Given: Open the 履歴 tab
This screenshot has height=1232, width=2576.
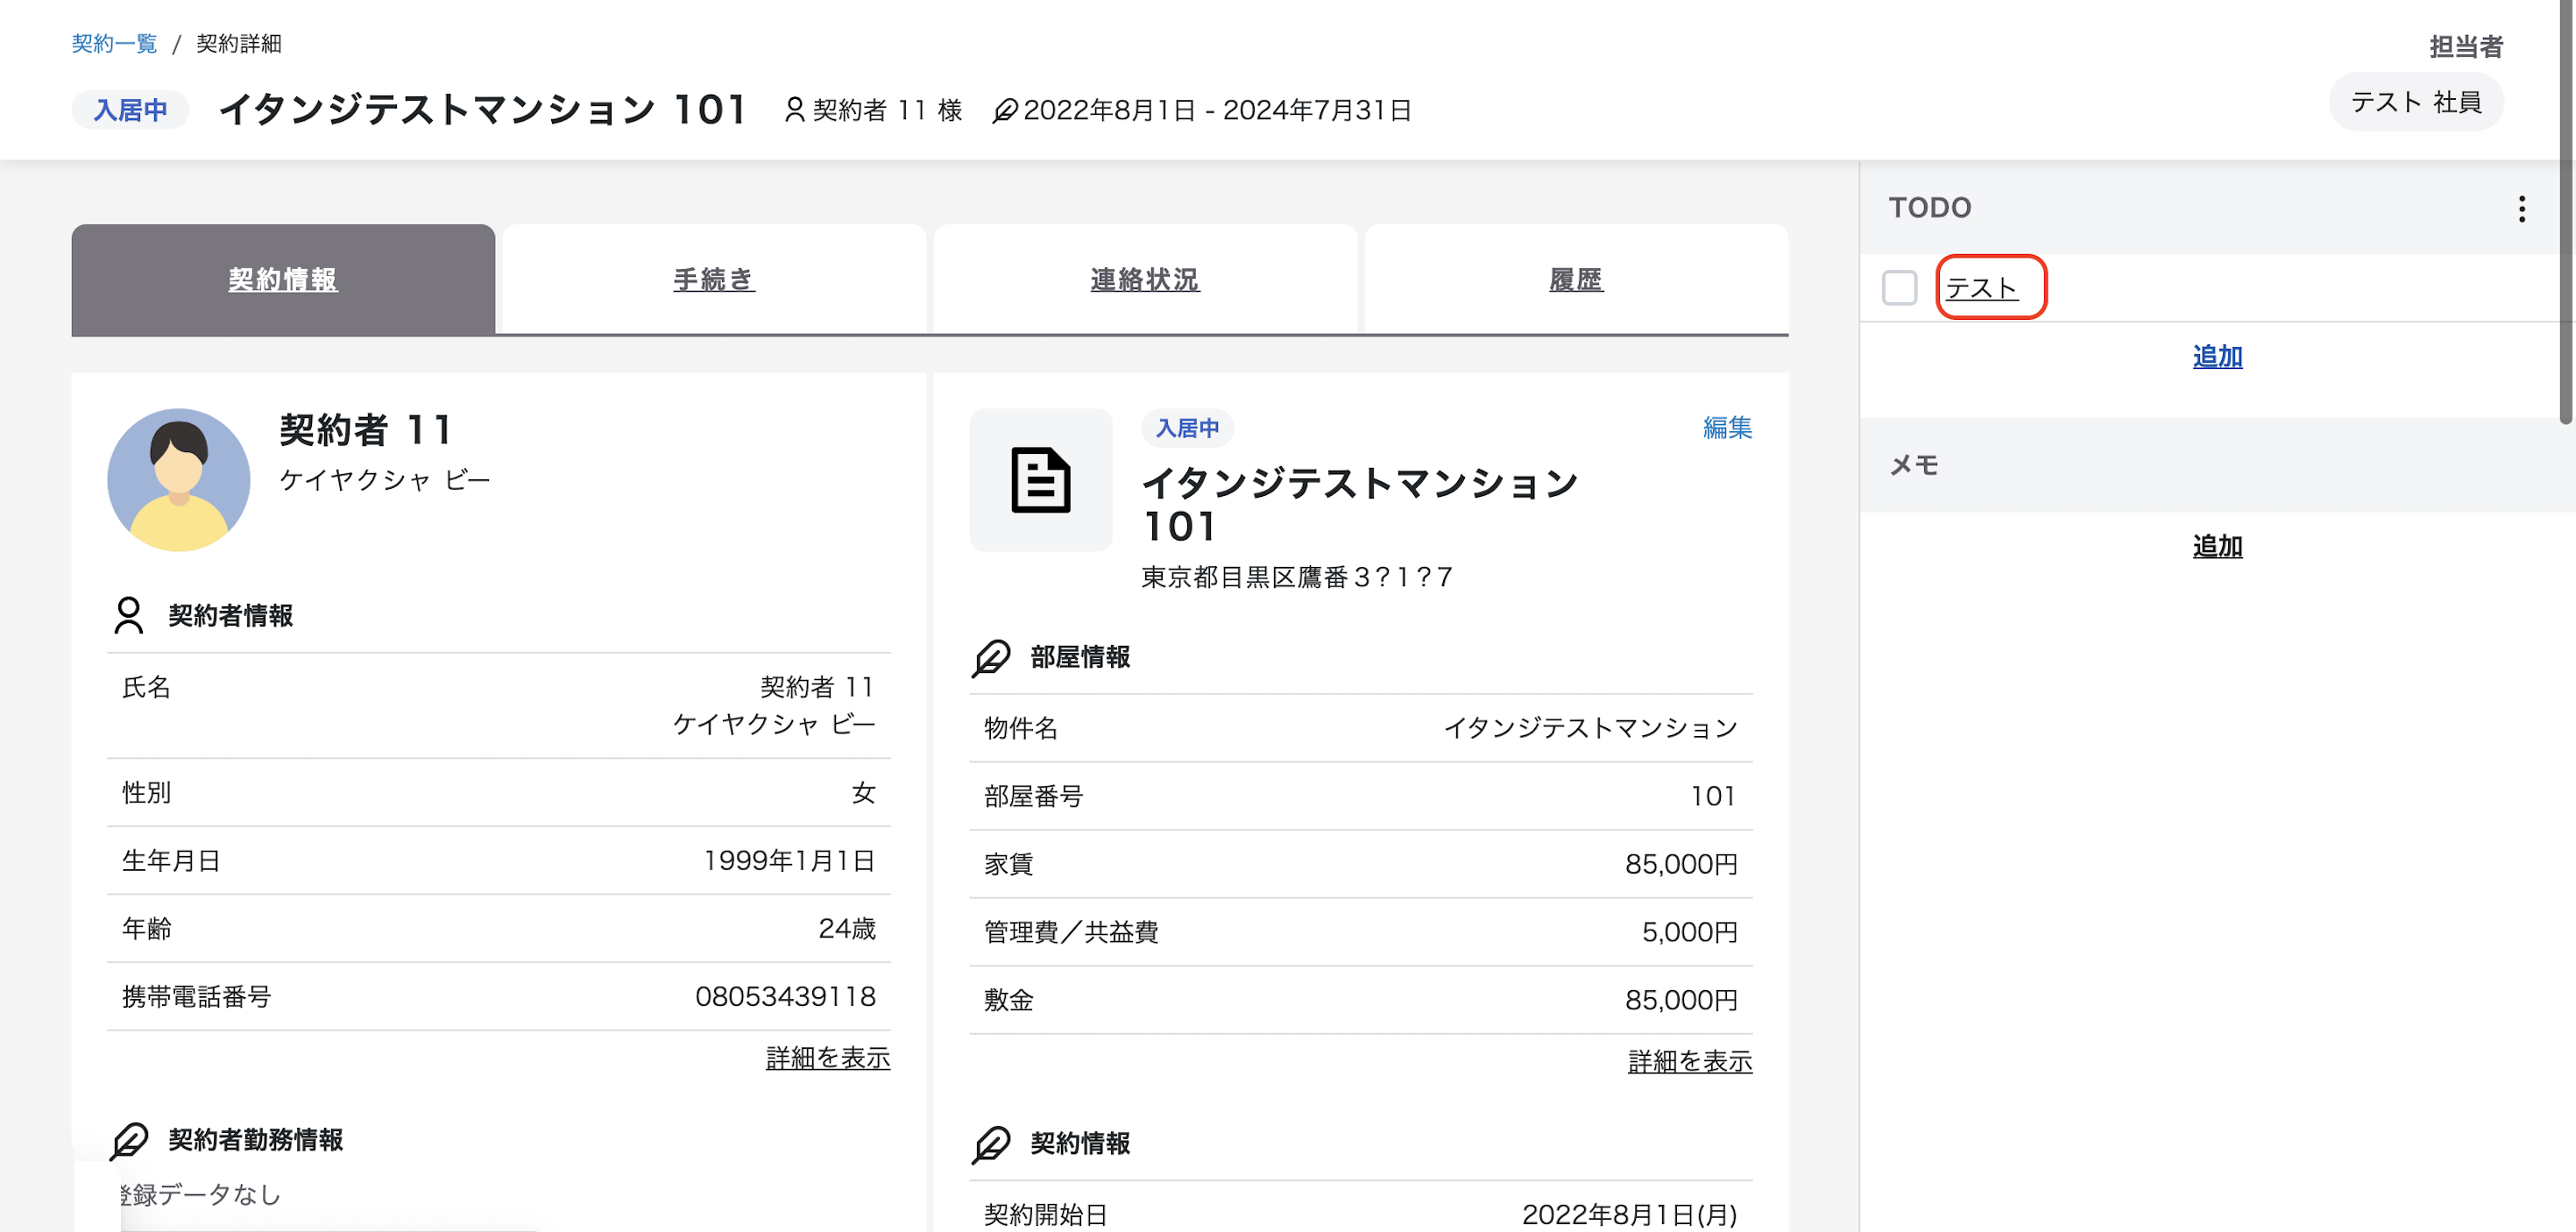Looking at the screenshot, I should click(1576, 279).
